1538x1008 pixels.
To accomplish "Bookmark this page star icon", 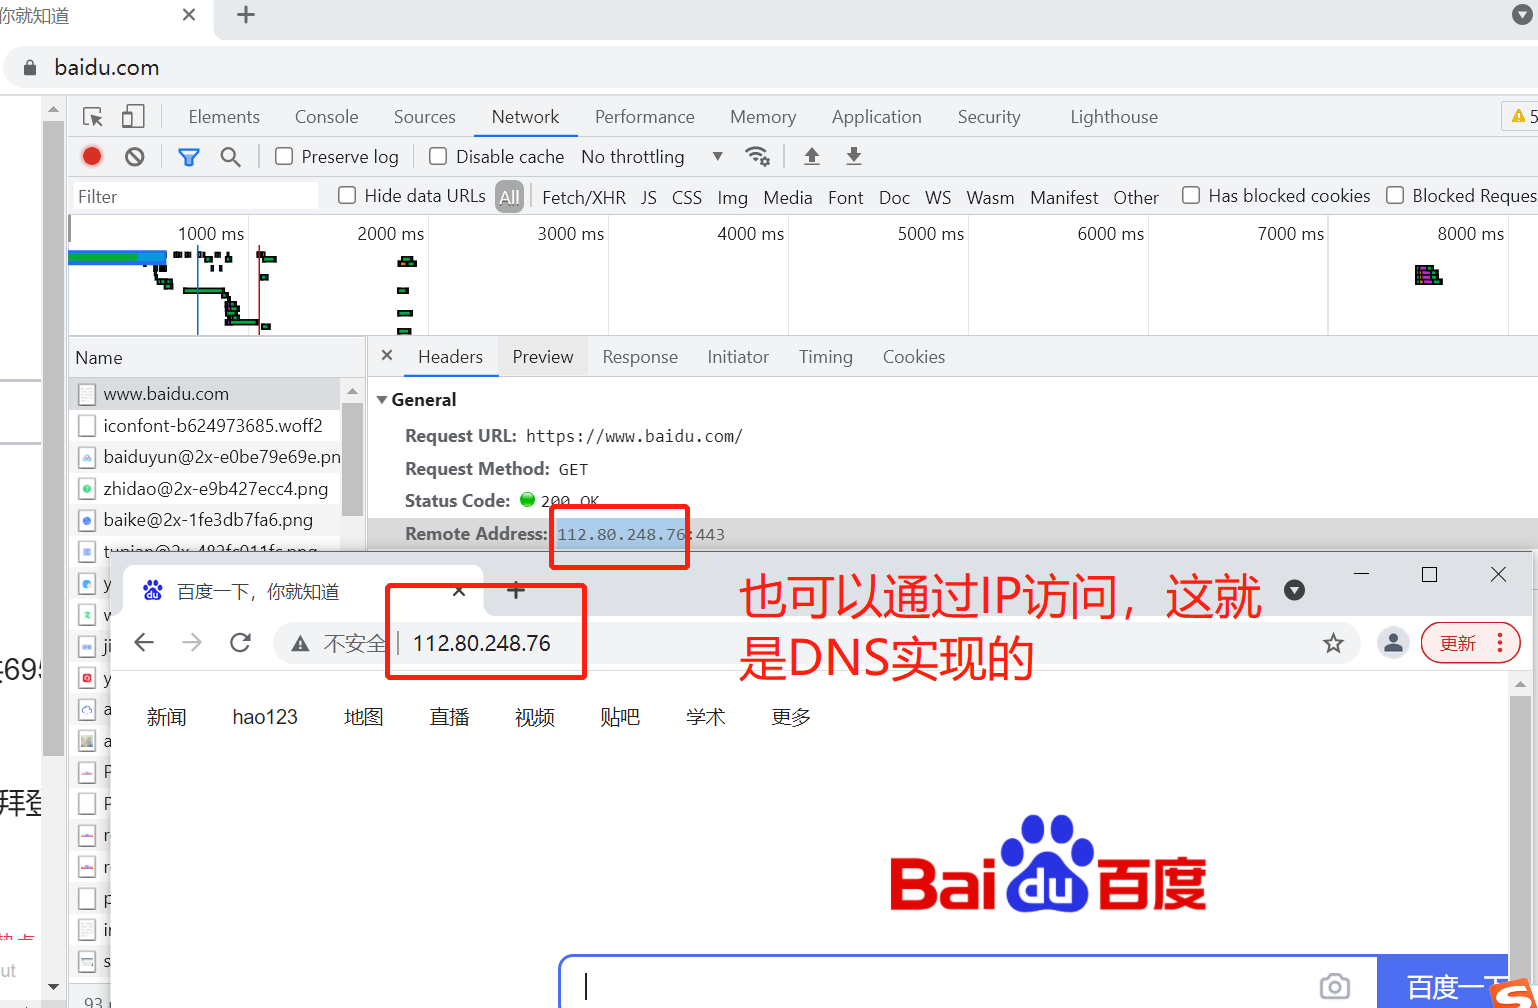I will pos(1333,643).
